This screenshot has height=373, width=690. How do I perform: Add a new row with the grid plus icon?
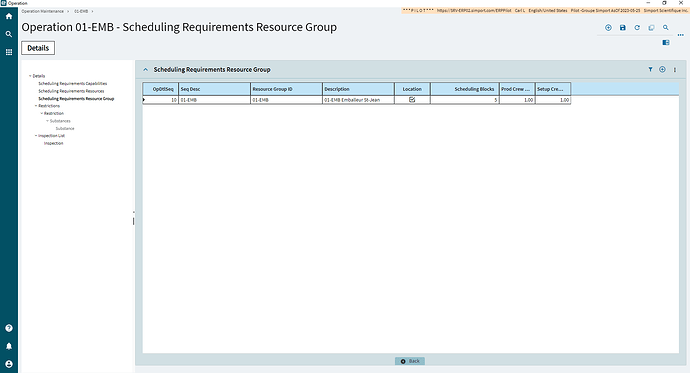click(x=662, y=69)
